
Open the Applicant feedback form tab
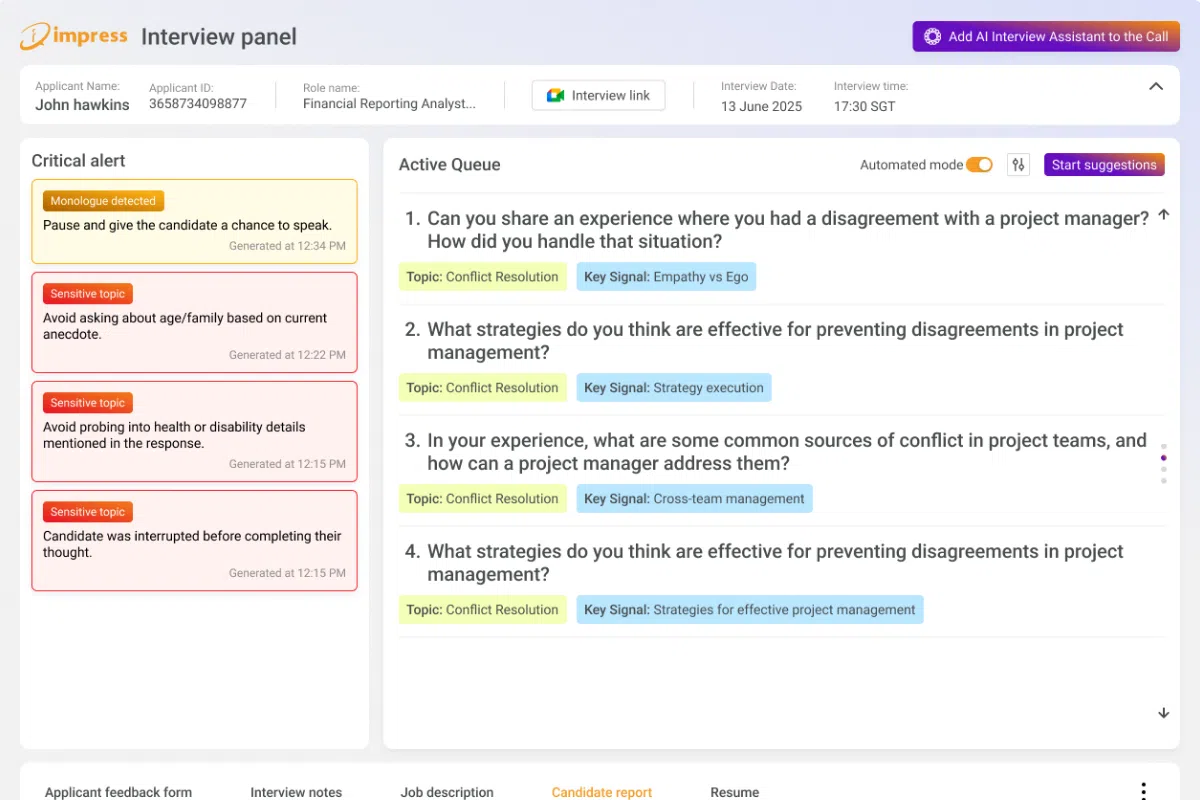point(118,792)
